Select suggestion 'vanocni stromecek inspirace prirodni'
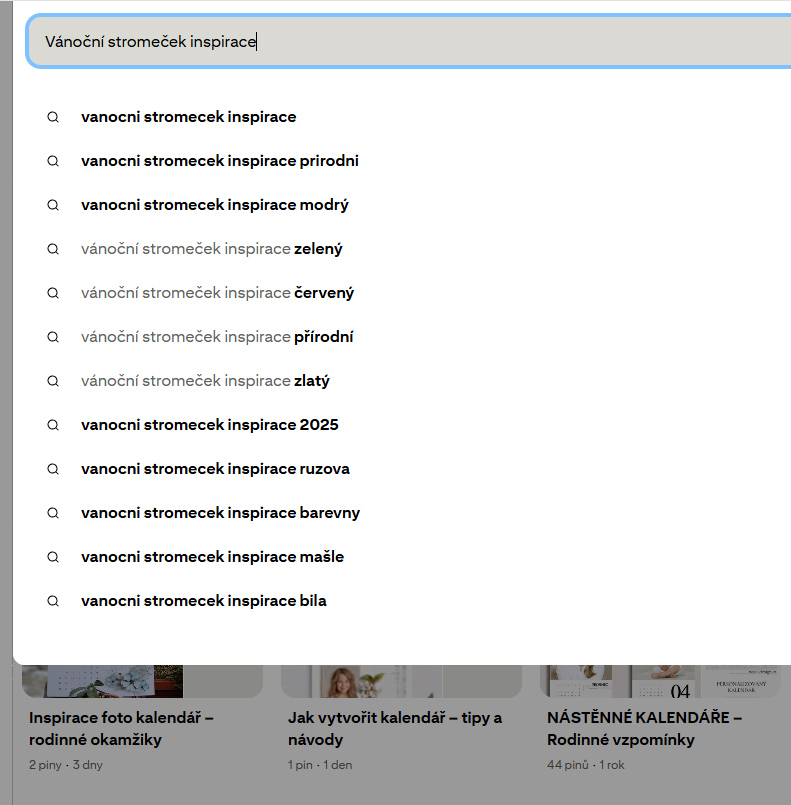The height and width of the screenshot is (805, 791). coord(219,161)
